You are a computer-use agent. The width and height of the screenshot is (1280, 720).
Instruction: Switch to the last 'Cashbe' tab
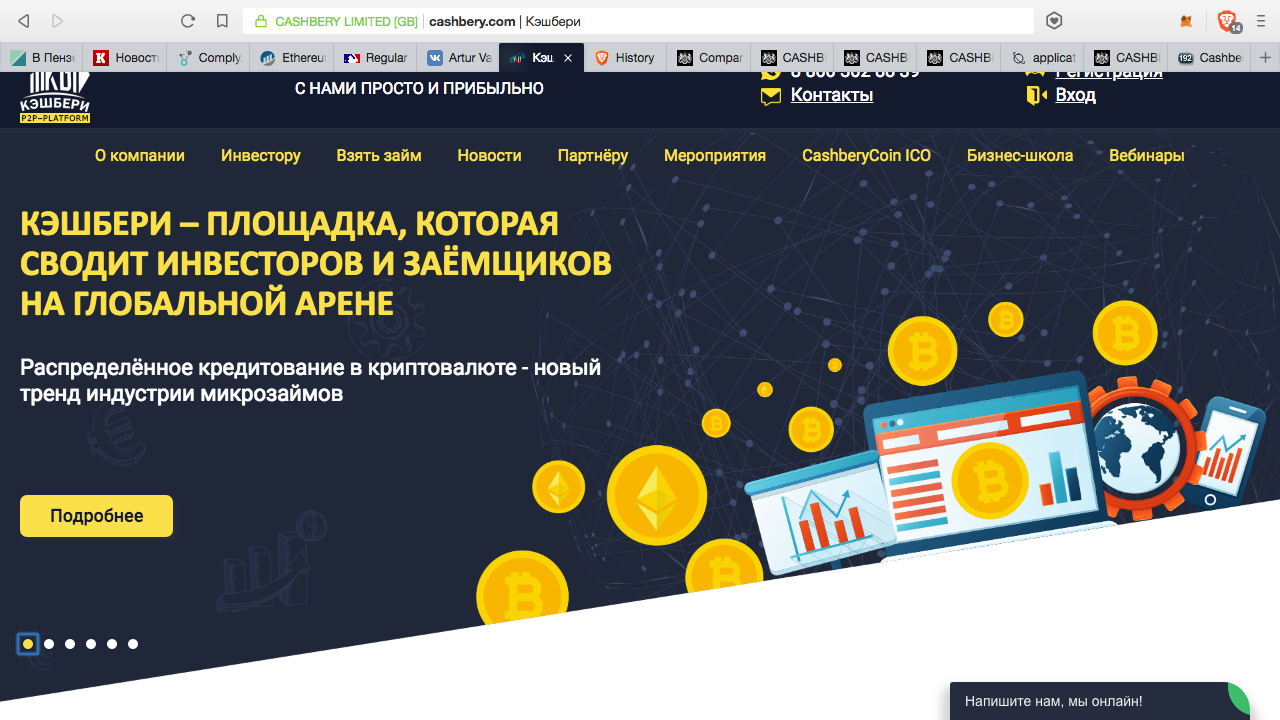[1211, 58]
